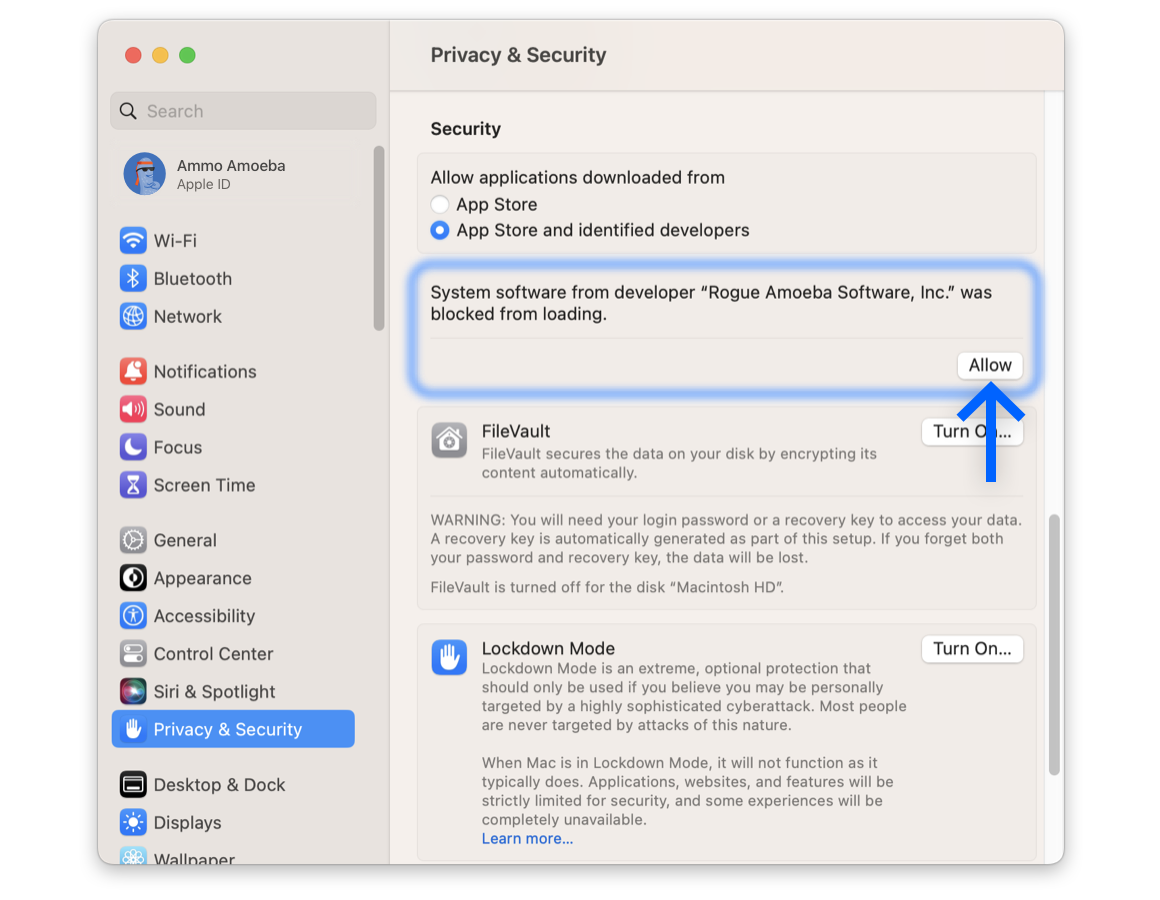1160x900 pixels.
Task: Close the System Settings window
Action: (133, 55)
